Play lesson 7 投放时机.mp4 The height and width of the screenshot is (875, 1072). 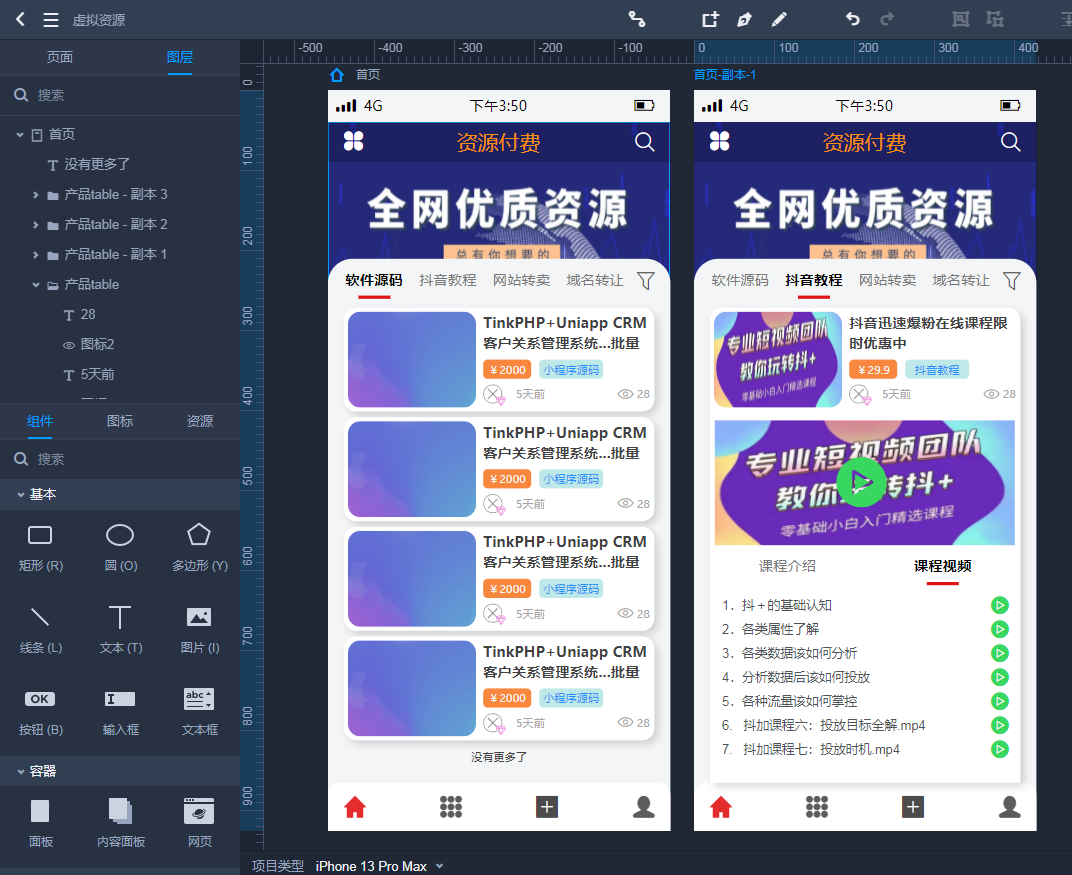(x=1000, y=749)
